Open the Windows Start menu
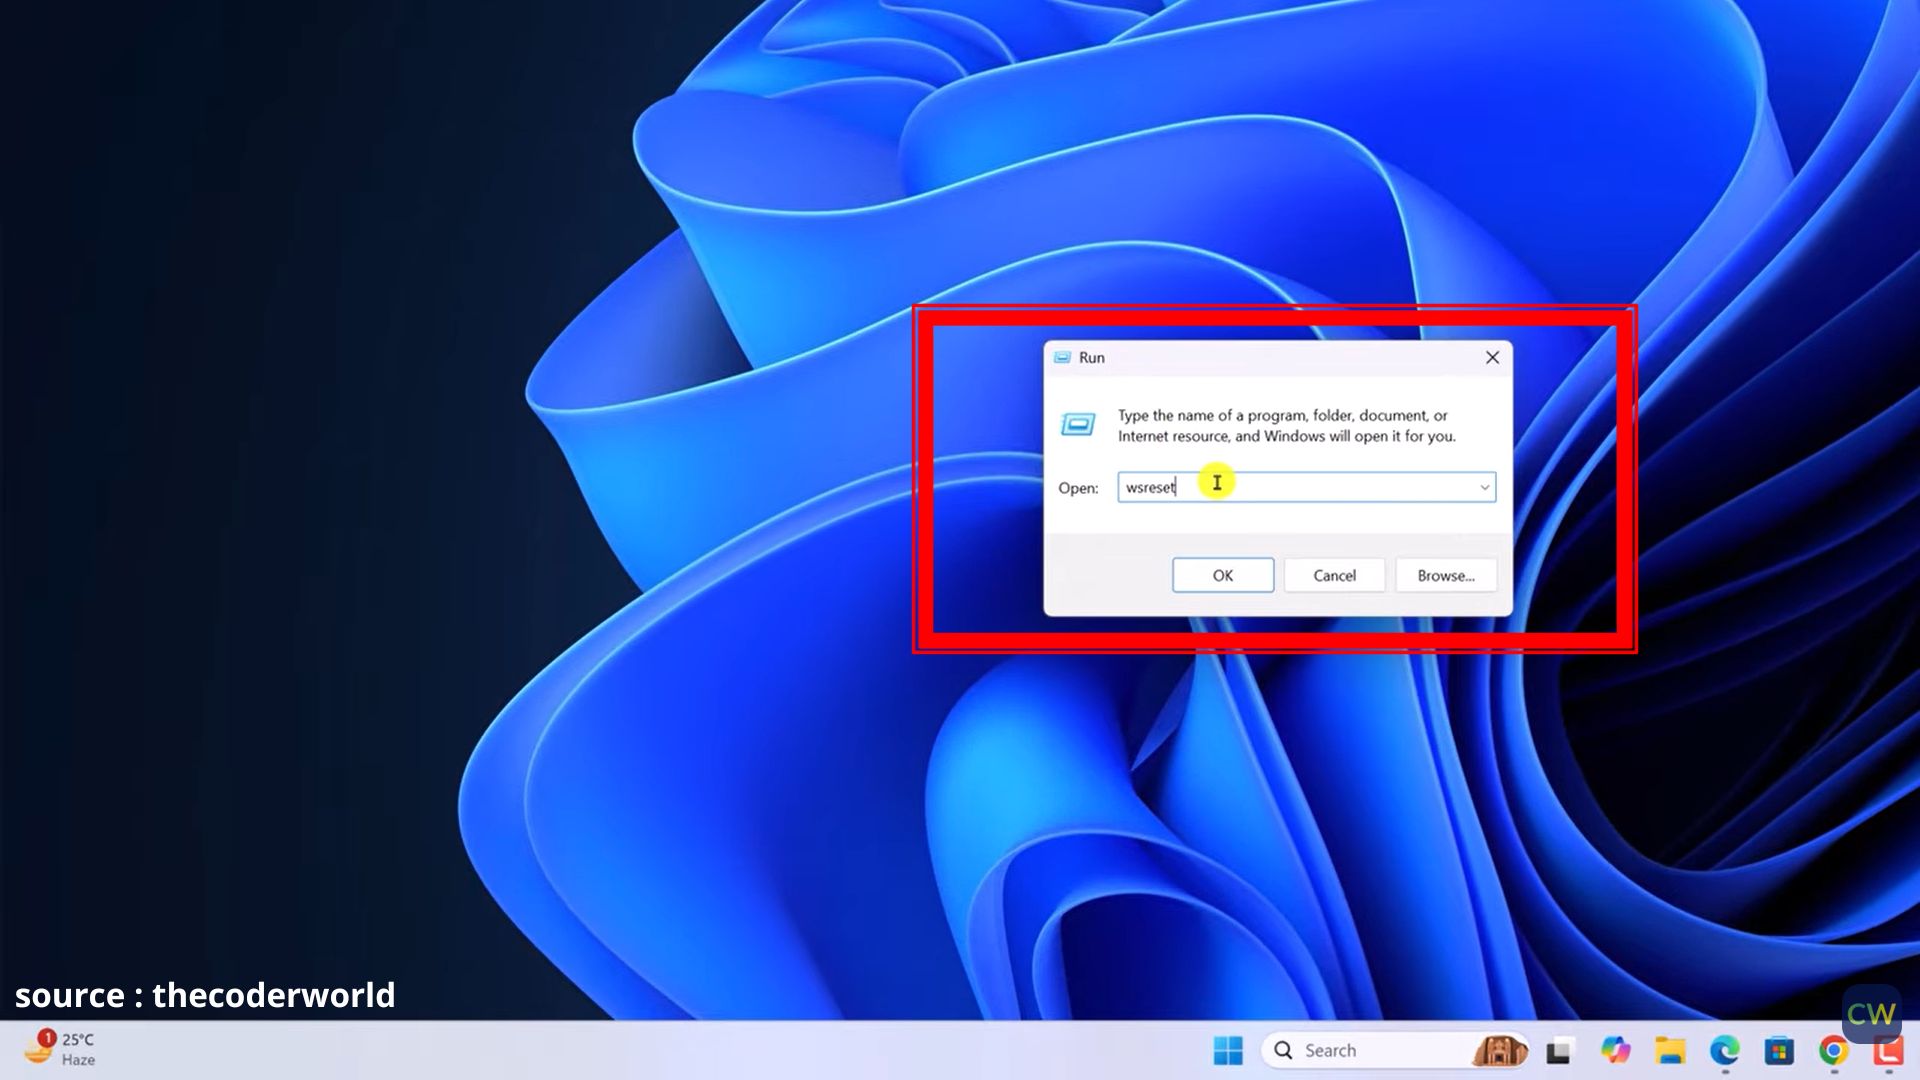 (x=1228, y=1051)
